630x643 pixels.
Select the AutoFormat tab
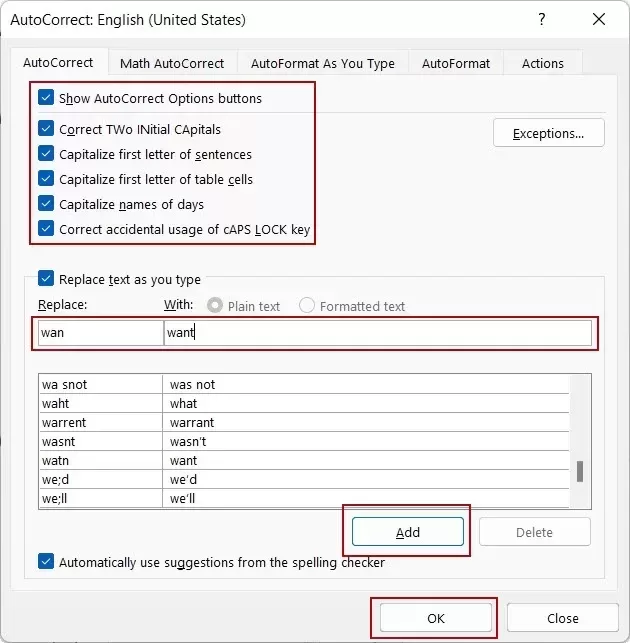pyautogui.click(x=456, y=63)
